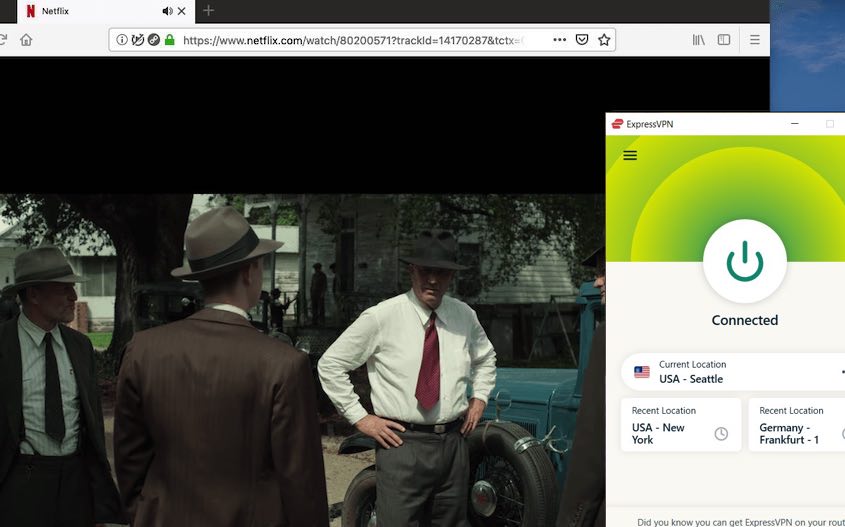Open the Firefox application menu

tap(755, 40)
